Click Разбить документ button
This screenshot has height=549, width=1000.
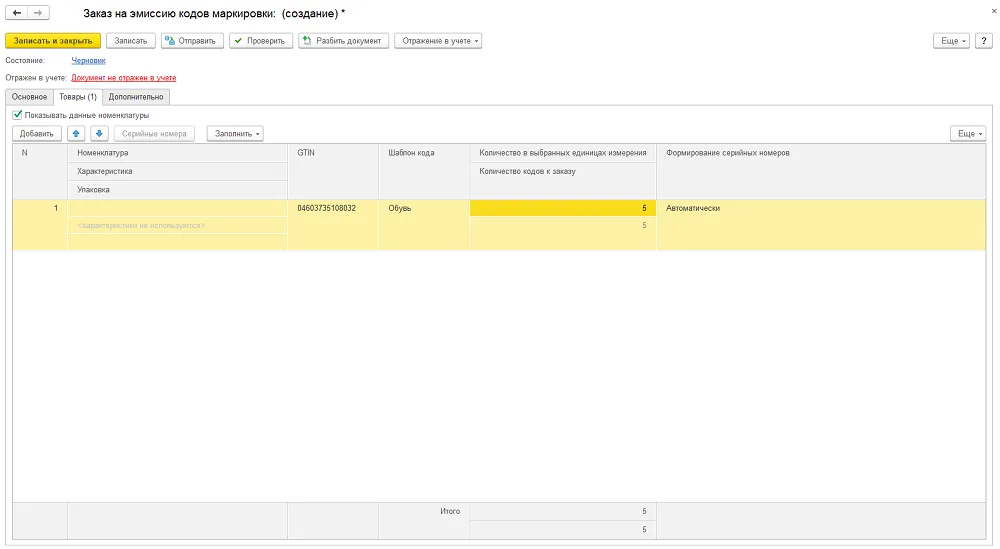tap(343, 41)
